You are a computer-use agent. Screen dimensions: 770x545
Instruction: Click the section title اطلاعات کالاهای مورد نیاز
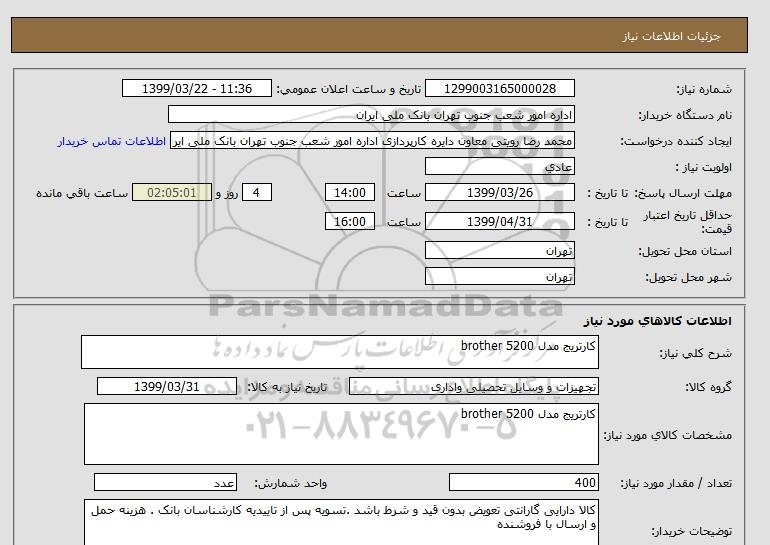[658, 321]
